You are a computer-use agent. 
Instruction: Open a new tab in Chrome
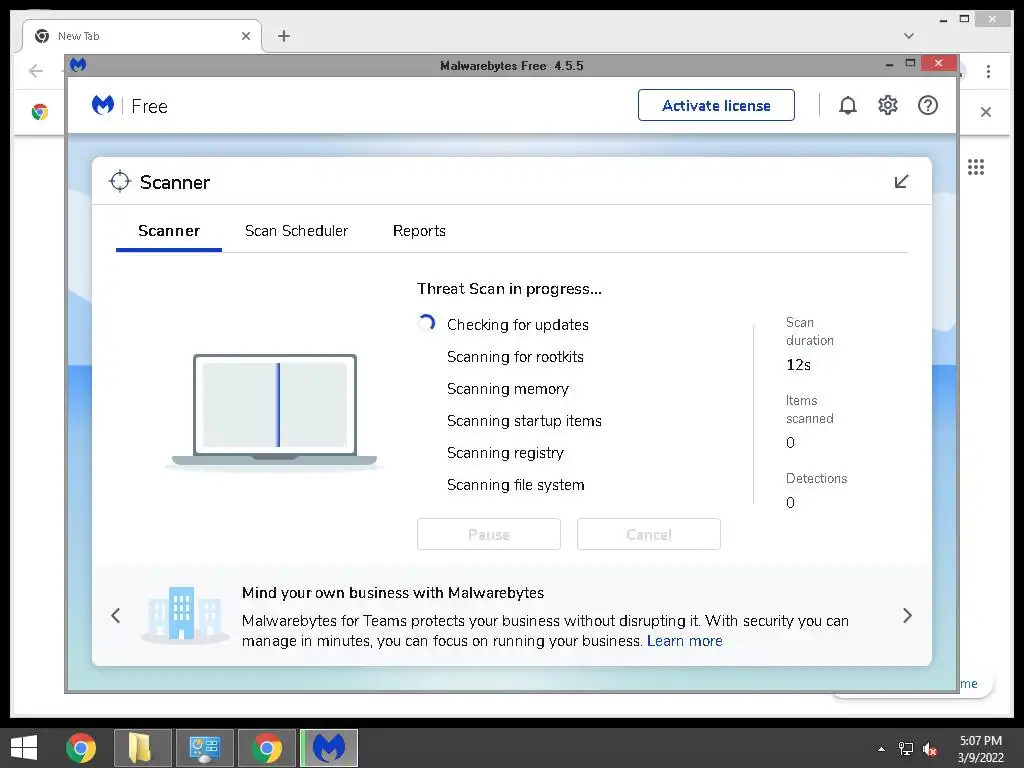click(x=283, y=36)
